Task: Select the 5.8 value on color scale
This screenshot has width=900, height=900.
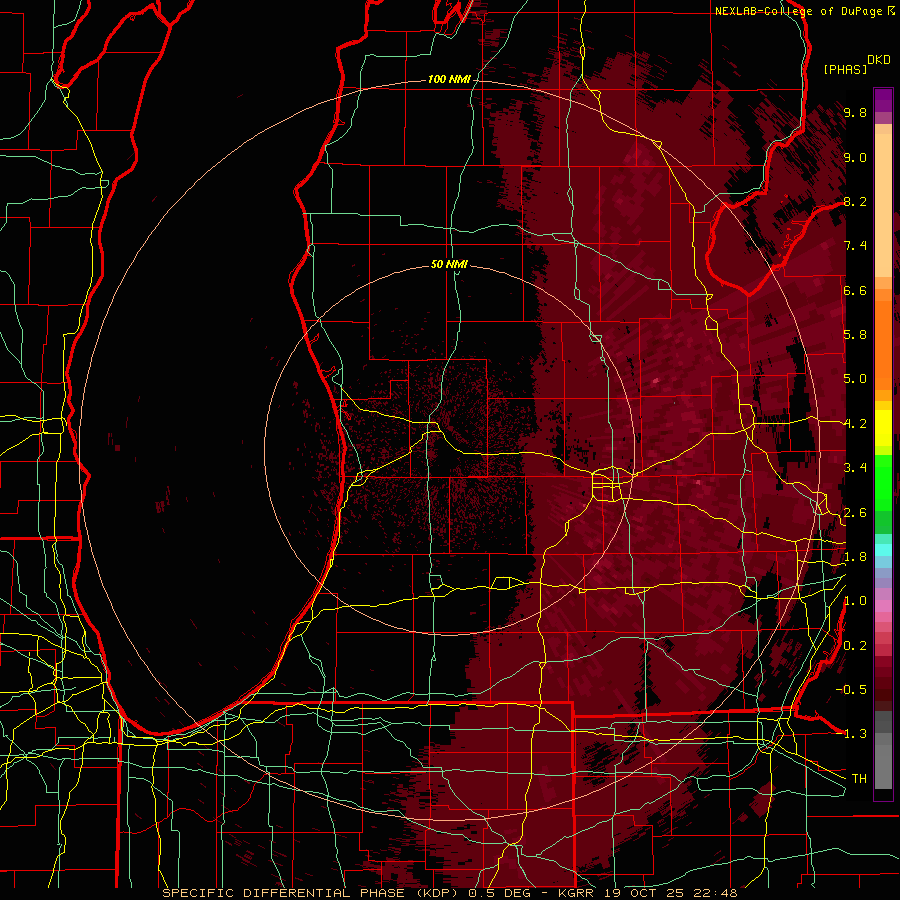Action: (855, 335)
